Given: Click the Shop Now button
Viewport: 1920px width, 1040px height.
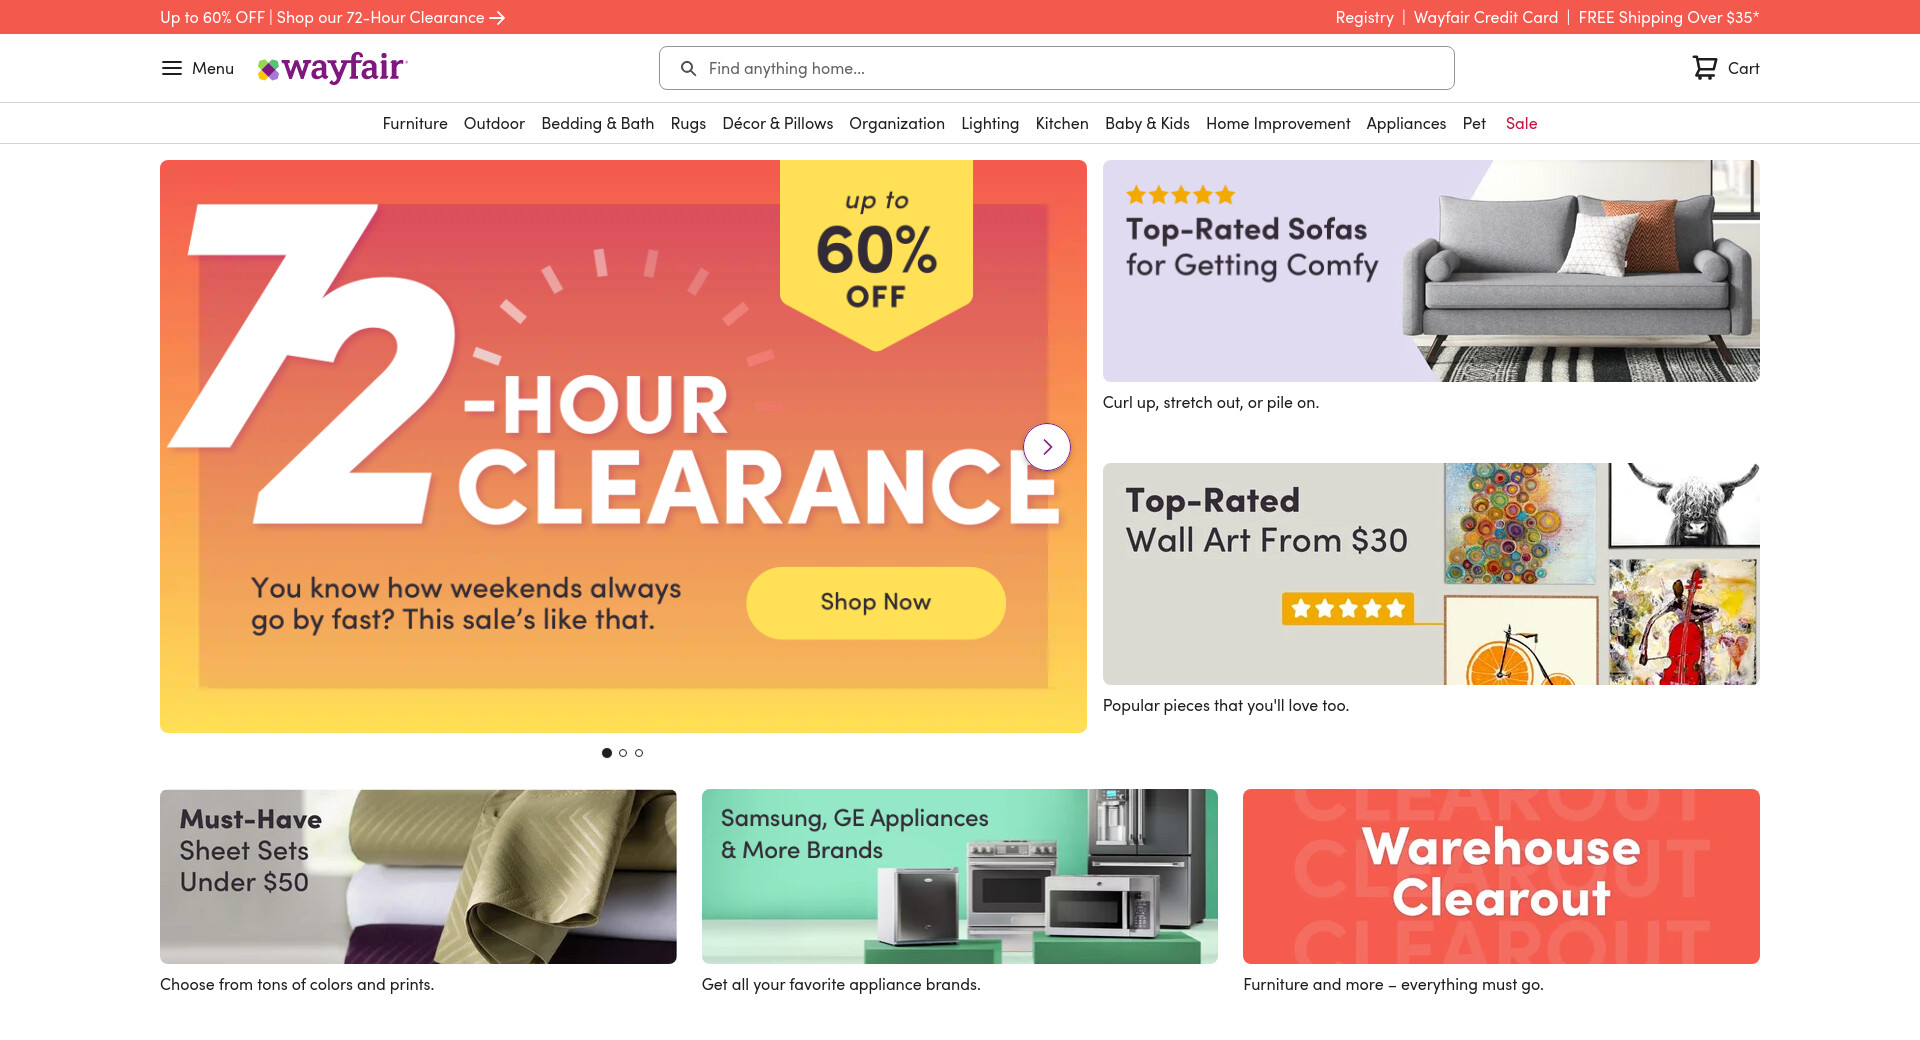Looking at the screenshot, I should (x=876, y=602).
